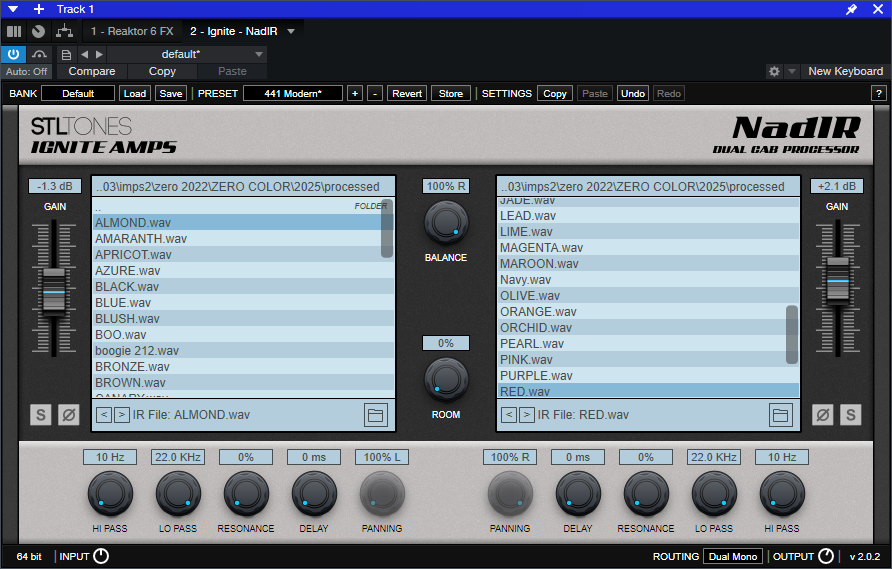Open the gear settings icon
Screen dimensions: 892x569
[x=774, y=72]
